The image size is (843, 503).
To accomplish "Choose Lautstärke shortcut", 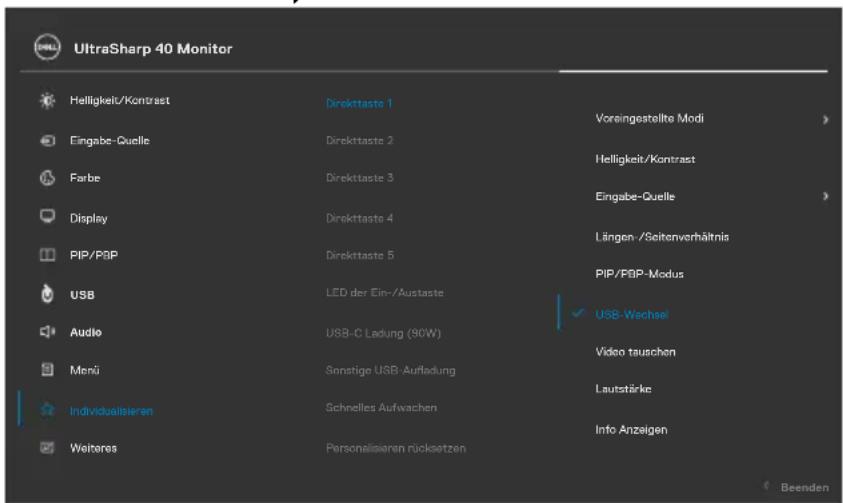I will (623, 389).
